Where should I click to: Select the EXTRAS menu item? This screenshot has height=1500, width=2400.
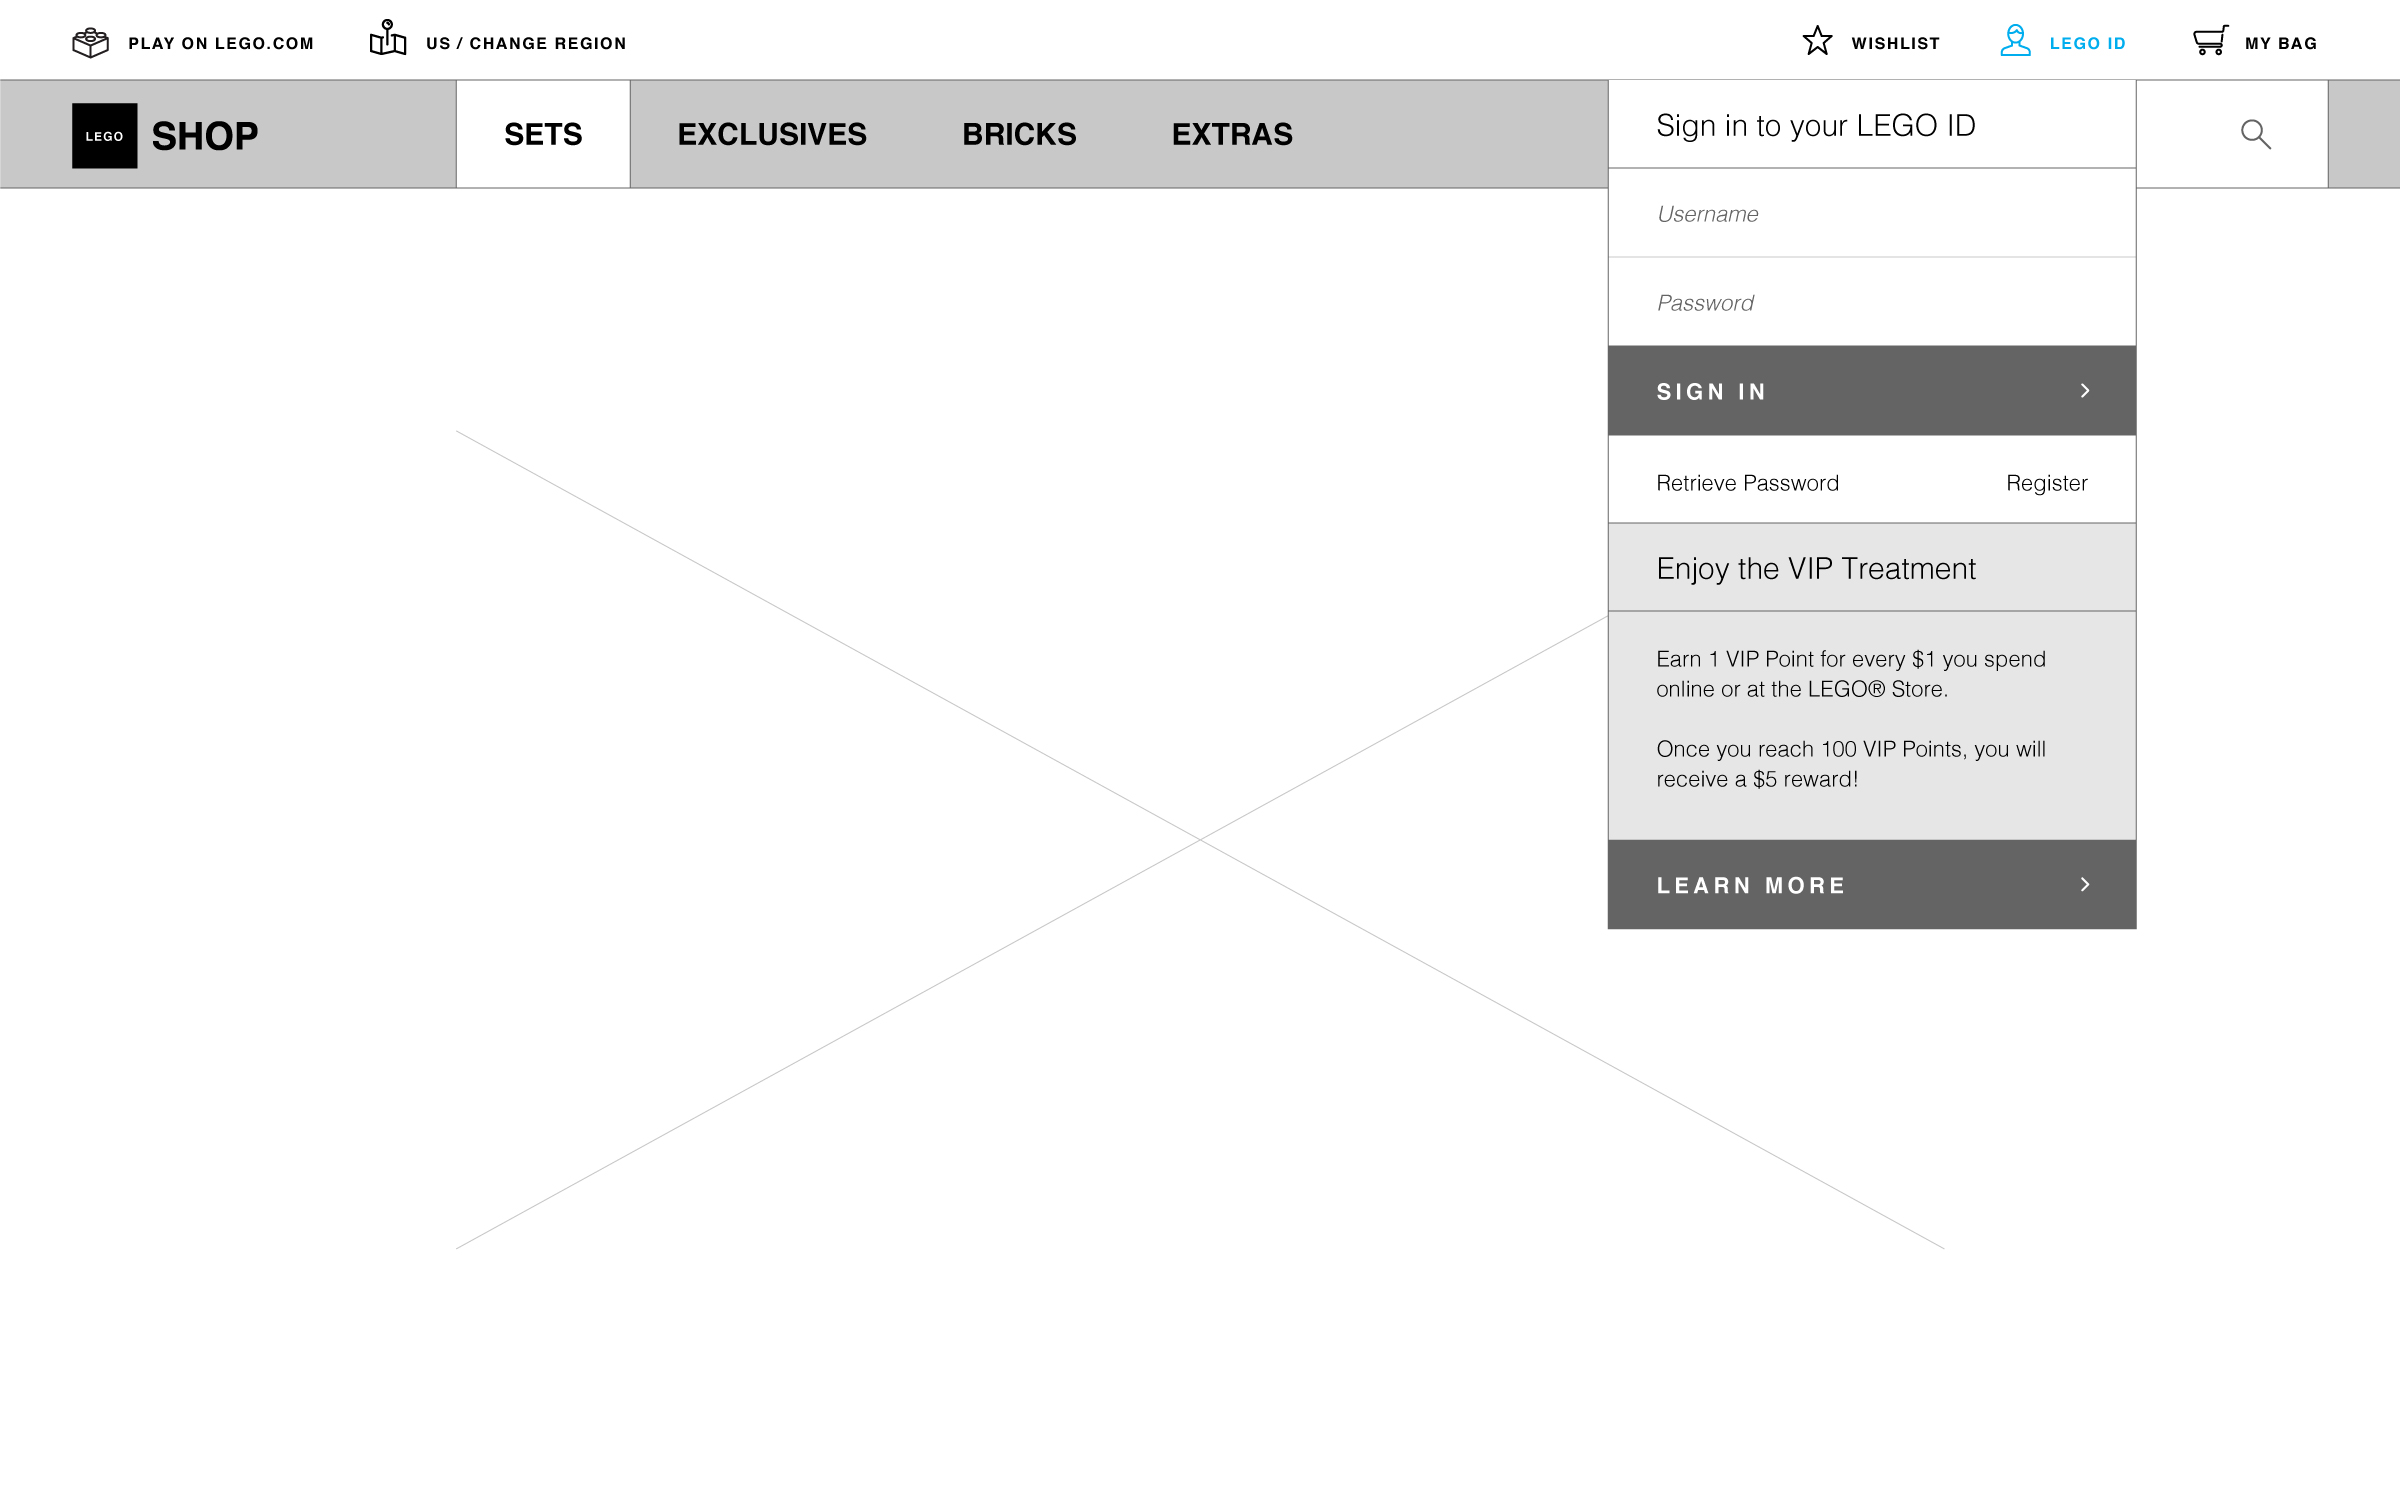click(x=1232, y=135)
